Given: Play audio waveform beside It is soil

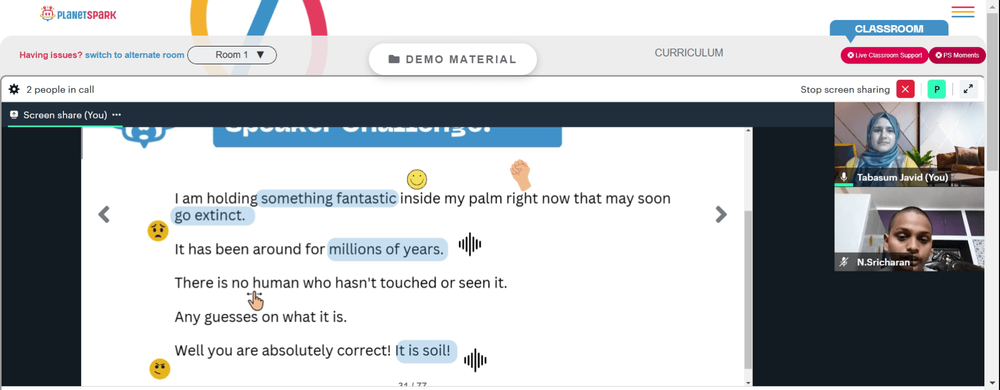Looking at the screenshot, I should [475, 360].
